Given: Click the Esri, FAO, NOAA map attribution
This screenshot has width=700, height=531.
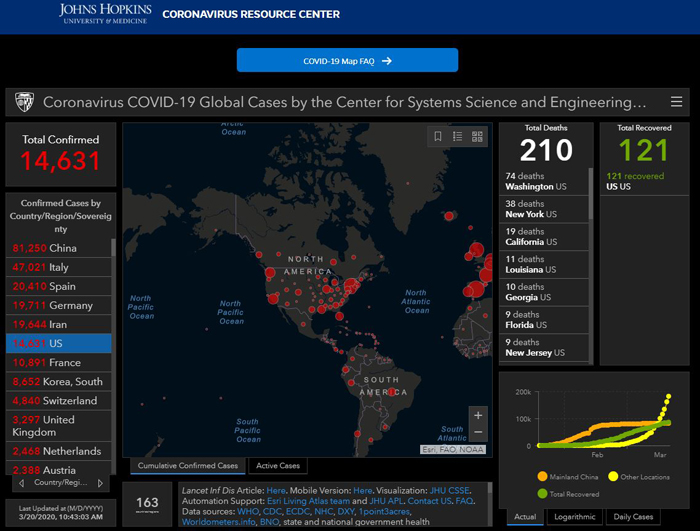Looking at the screenshot, I should click(x=453, y=449).
